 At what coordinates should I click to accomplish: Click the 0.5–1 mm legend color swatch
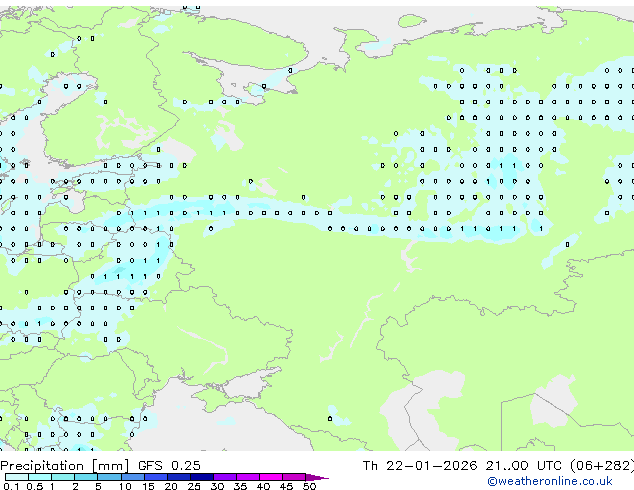(40, 477)
